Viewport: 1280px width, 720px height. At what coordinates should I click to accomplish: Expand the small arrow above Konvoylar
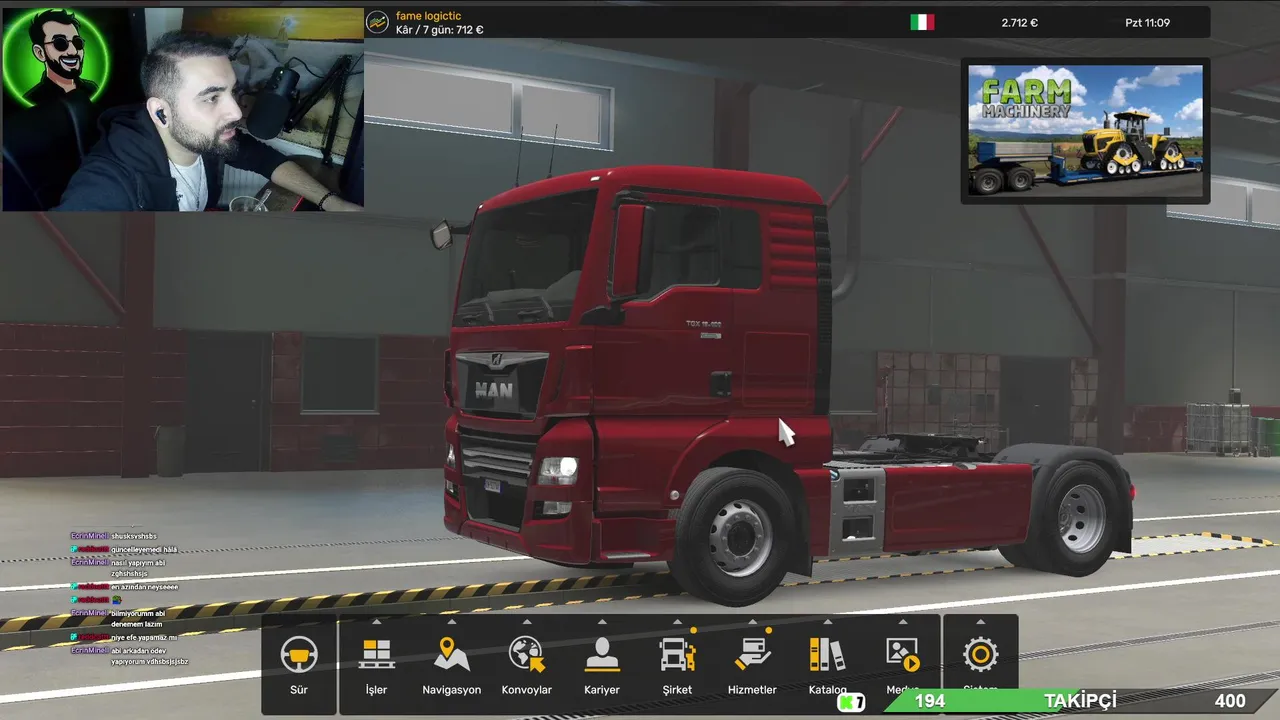527,622
